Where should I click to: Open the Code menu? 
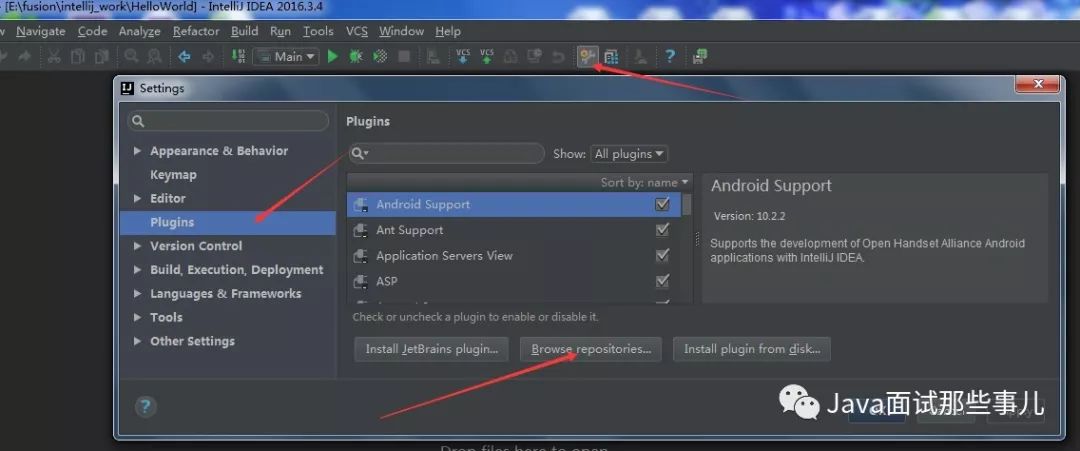[92, 31]
